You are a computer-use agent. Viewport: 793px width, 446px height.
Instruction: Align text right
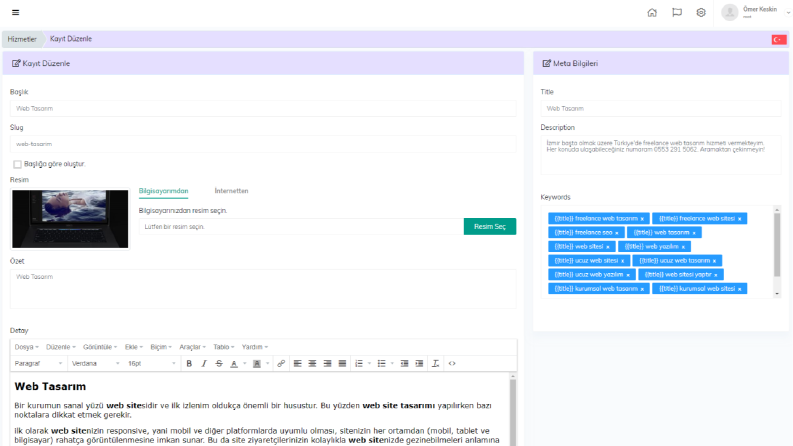pos(327,364)
